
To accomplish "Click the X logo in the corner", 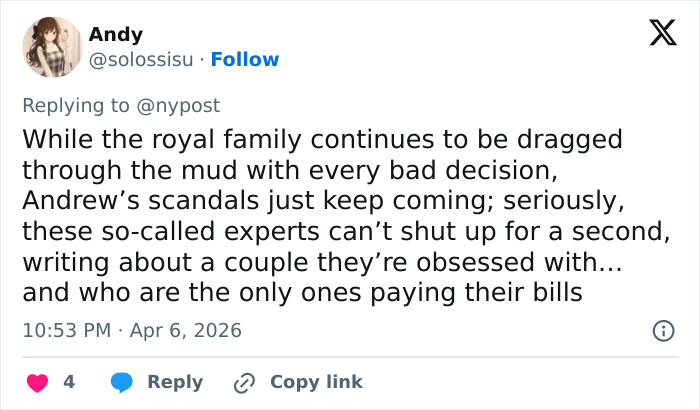I will [656, 35].
